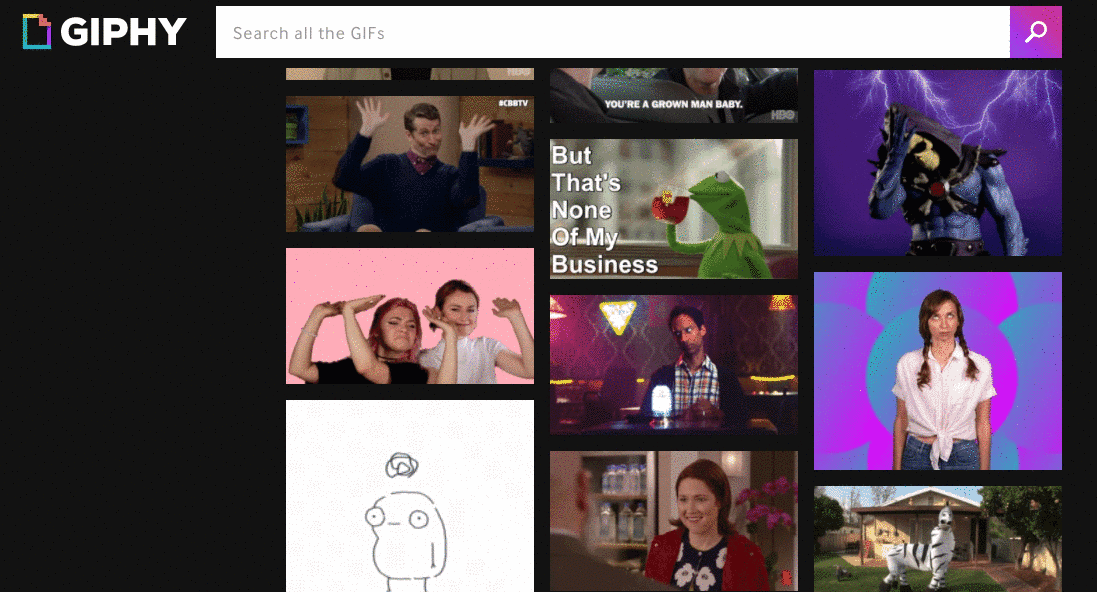This screenshot has width=1097, height=592.
Task: Open the man in plaid shirt bar GIF
Action: 674,365
